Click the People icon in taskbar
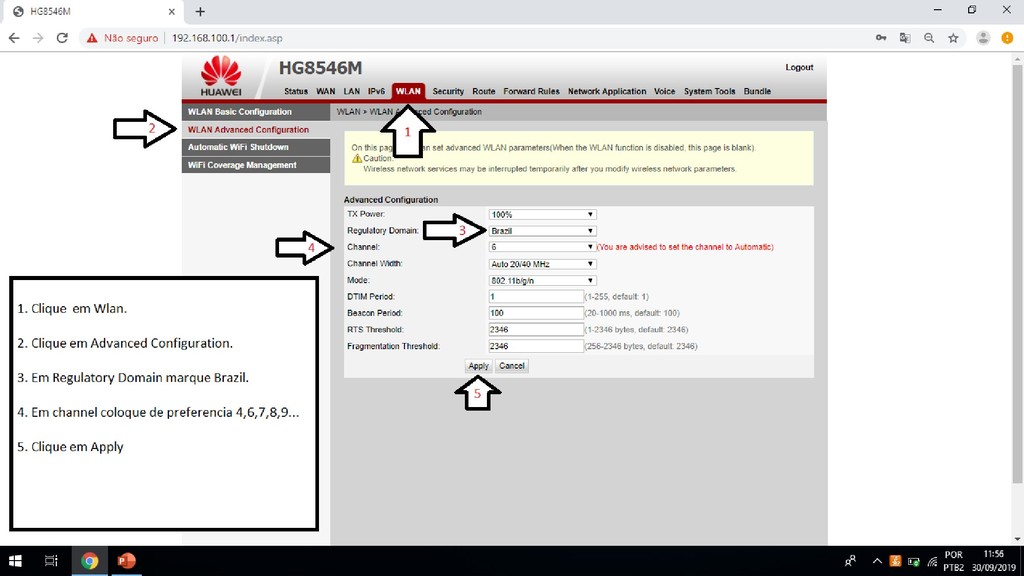 pos(850,561)
